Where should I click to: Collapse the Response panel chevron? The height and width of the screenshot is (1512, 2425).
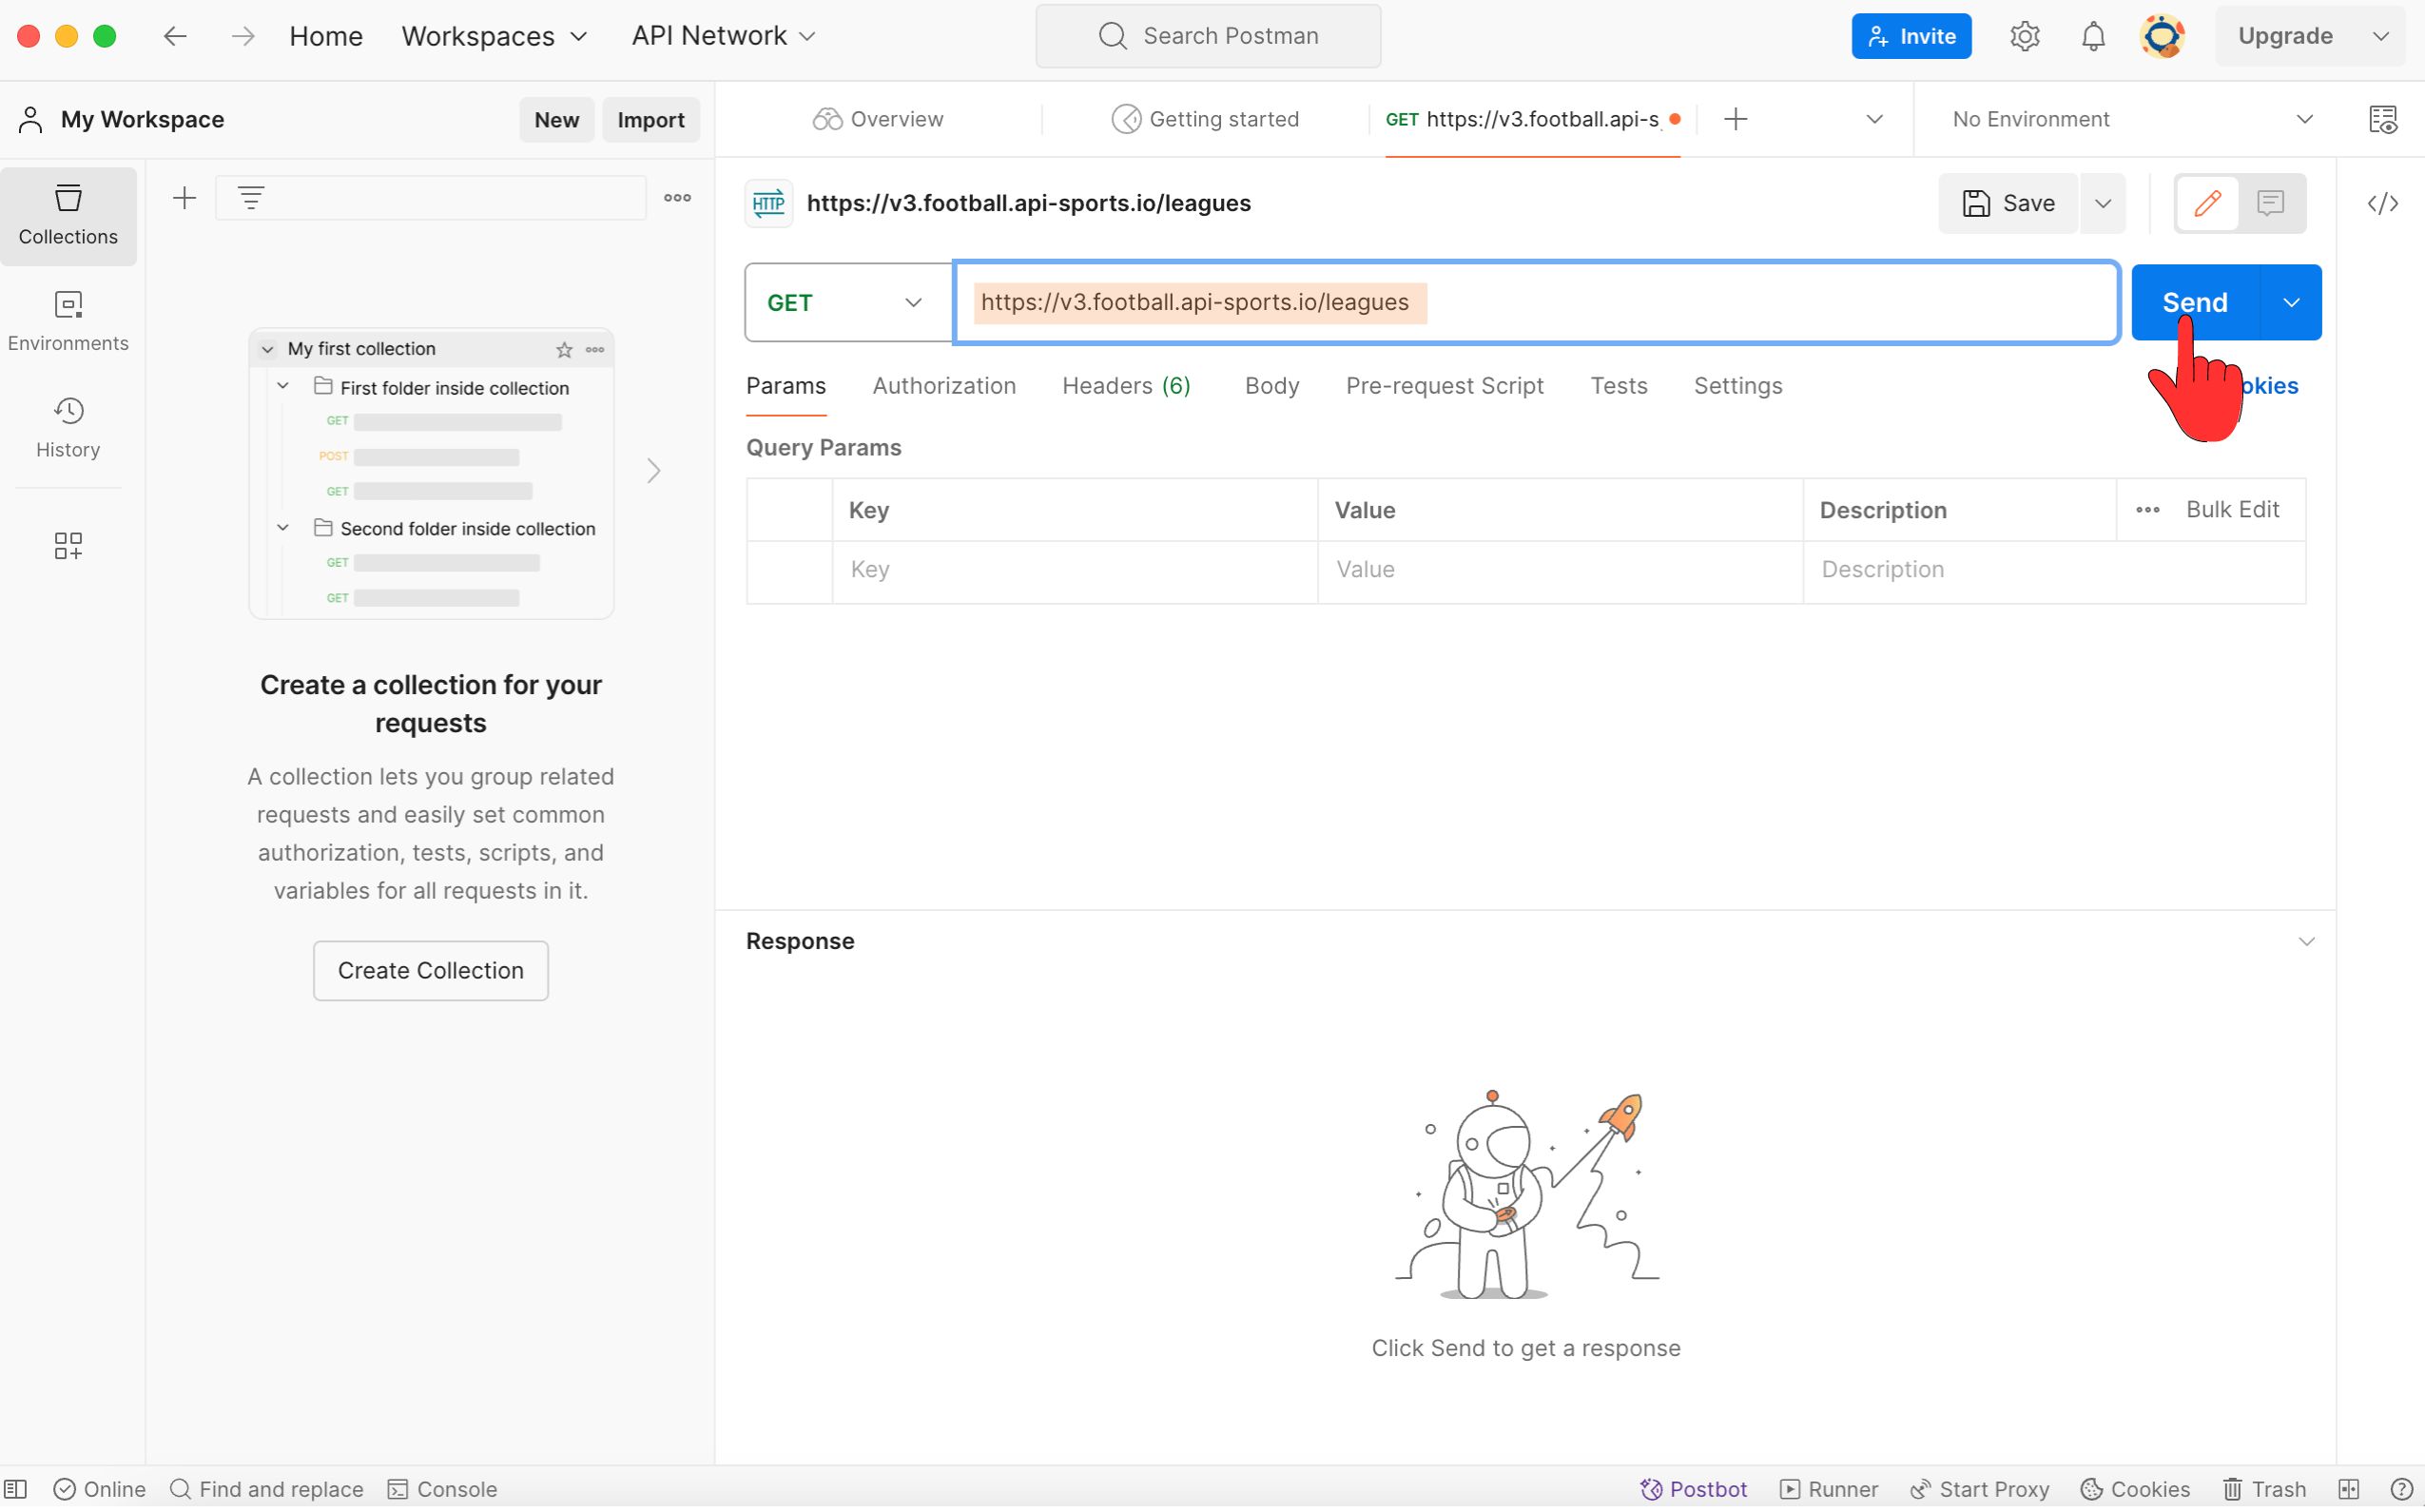2306,942
